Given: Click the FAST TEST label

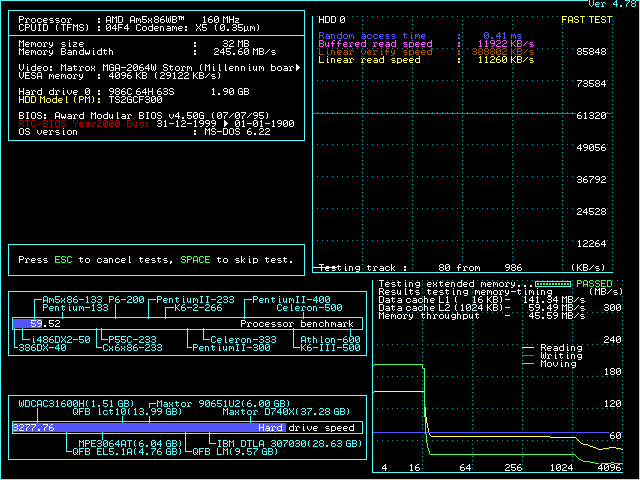Looking at the screenshot, I should click(588, 19).
